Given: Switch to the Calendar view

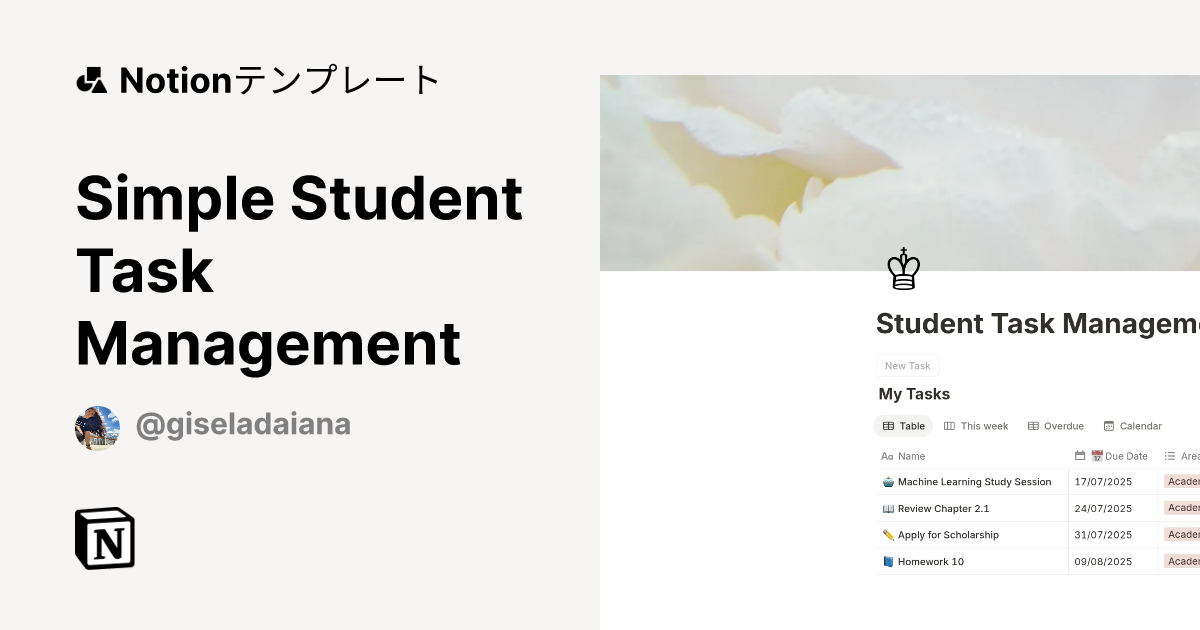Looking at the screenshot, I should pos(1132,426).
